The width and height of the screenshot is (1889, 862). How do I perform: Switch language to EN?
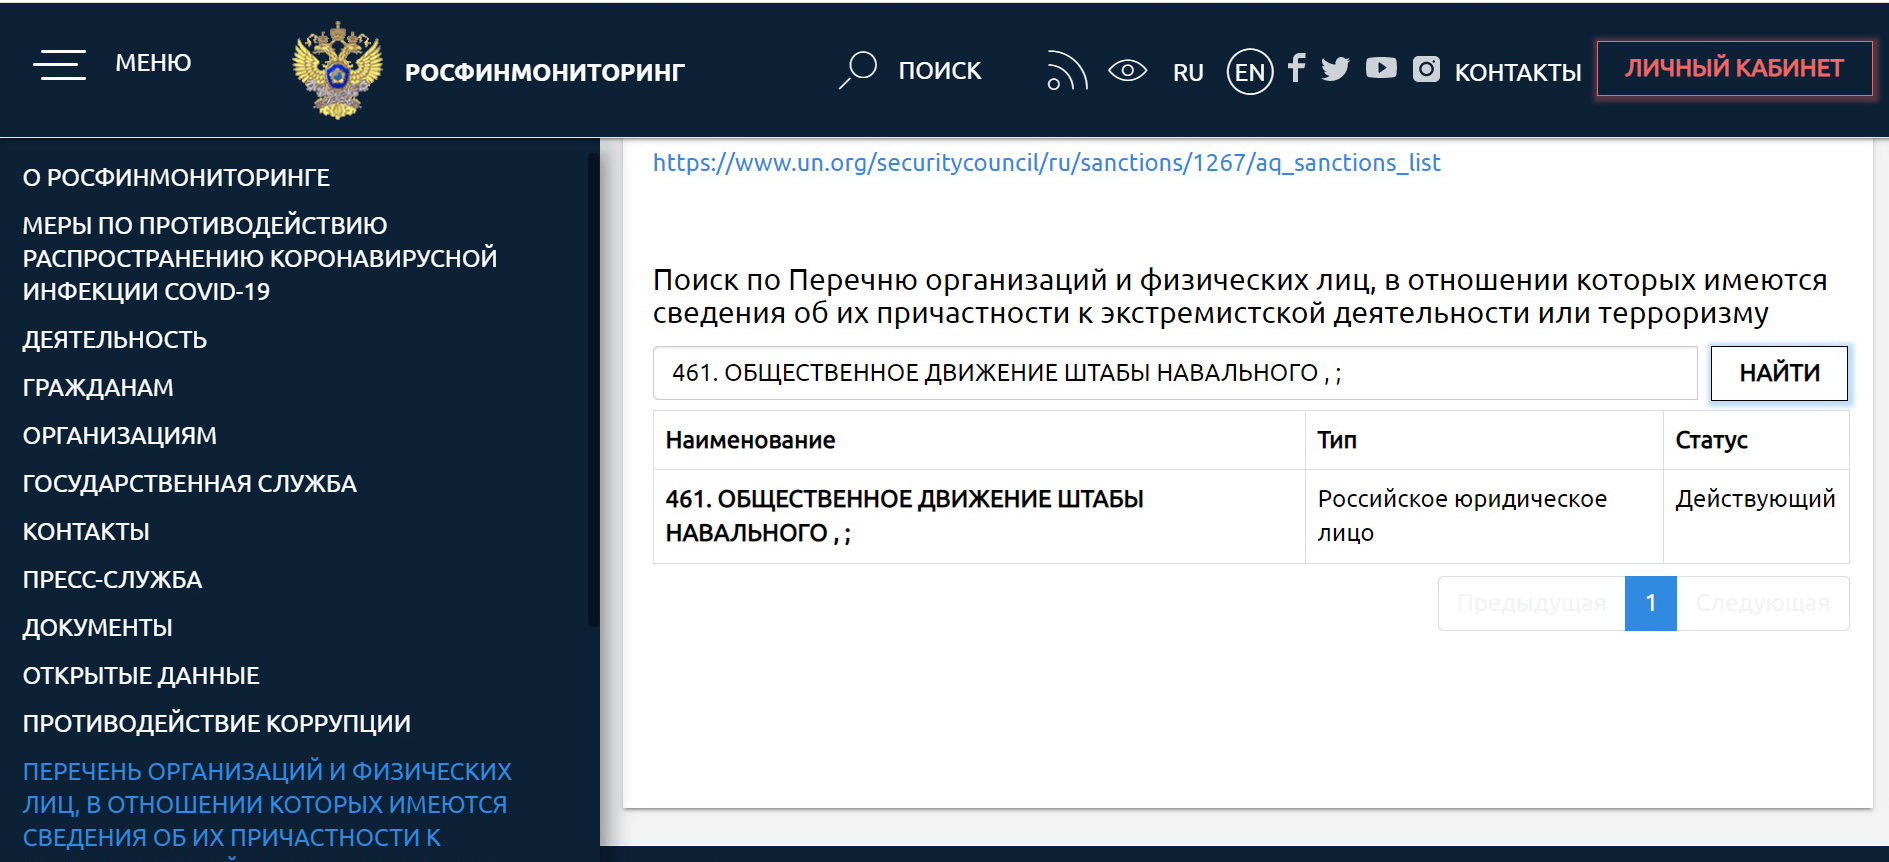(x=1250, y=72)
